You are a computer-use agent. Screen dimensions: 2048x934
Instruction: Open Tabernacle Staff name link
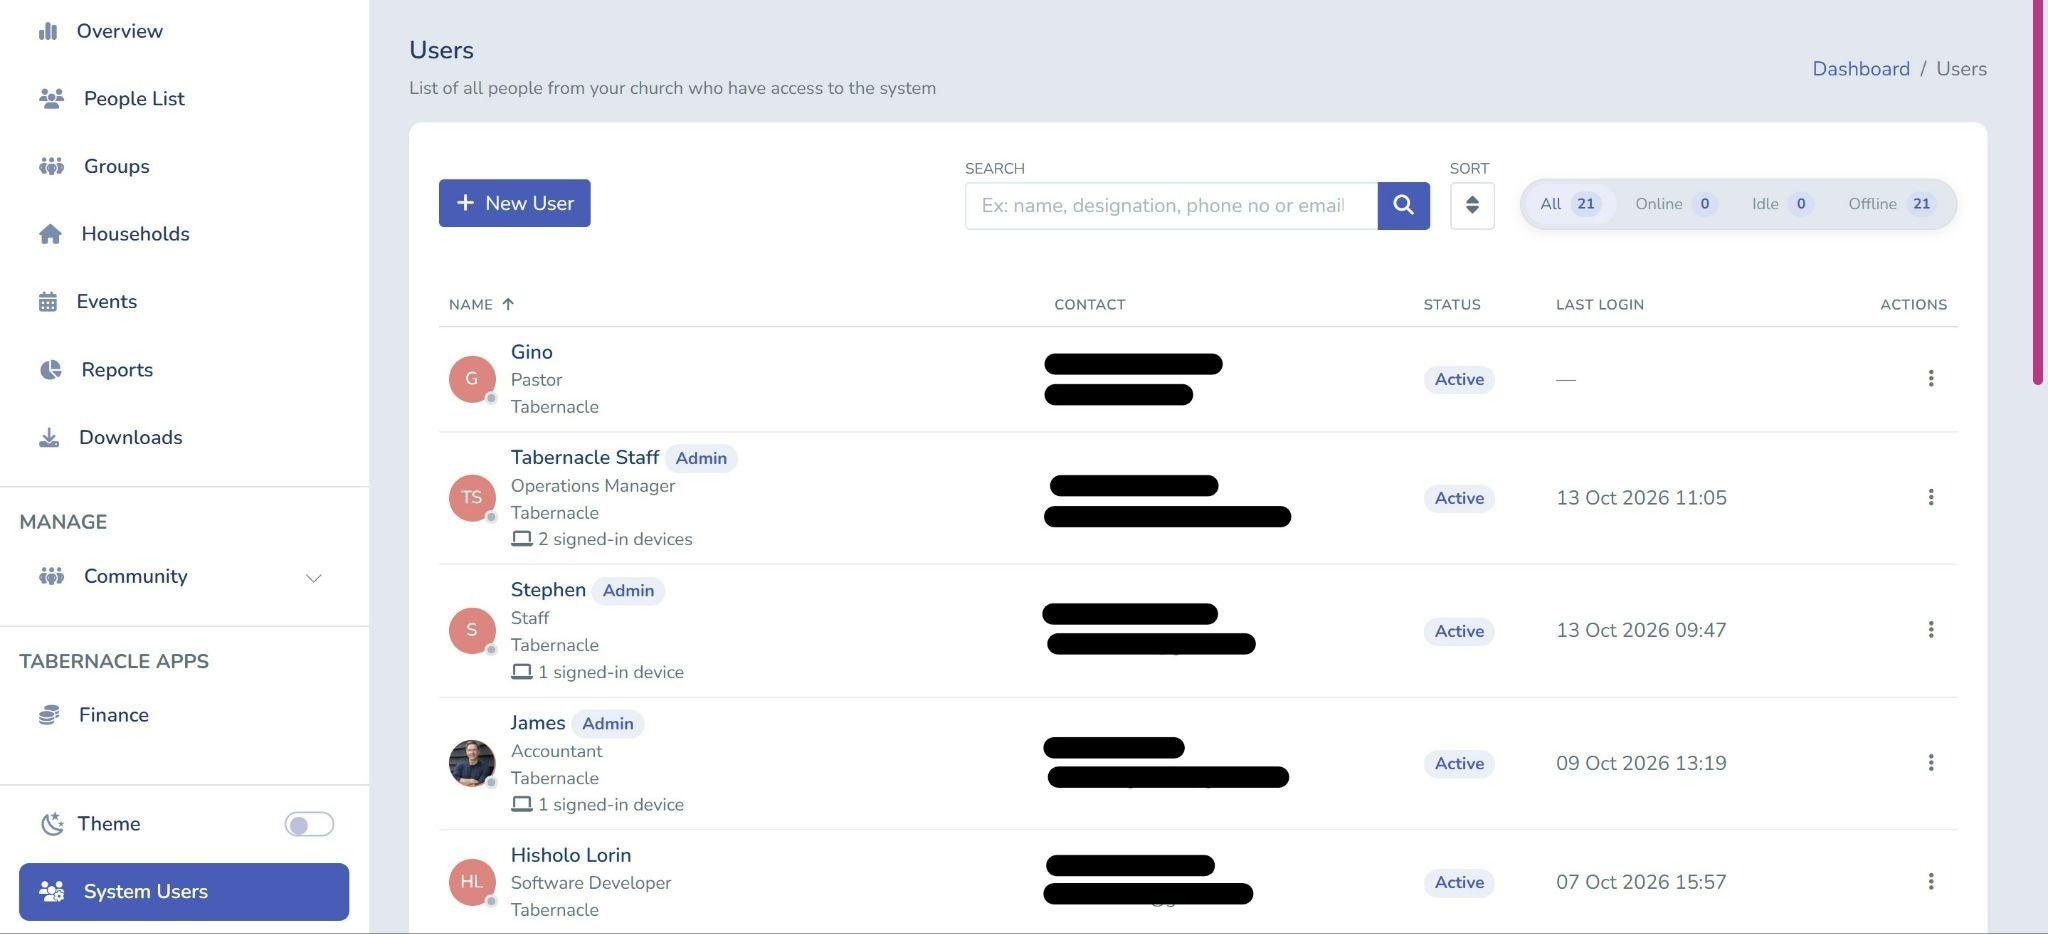[x=585, y=457]
